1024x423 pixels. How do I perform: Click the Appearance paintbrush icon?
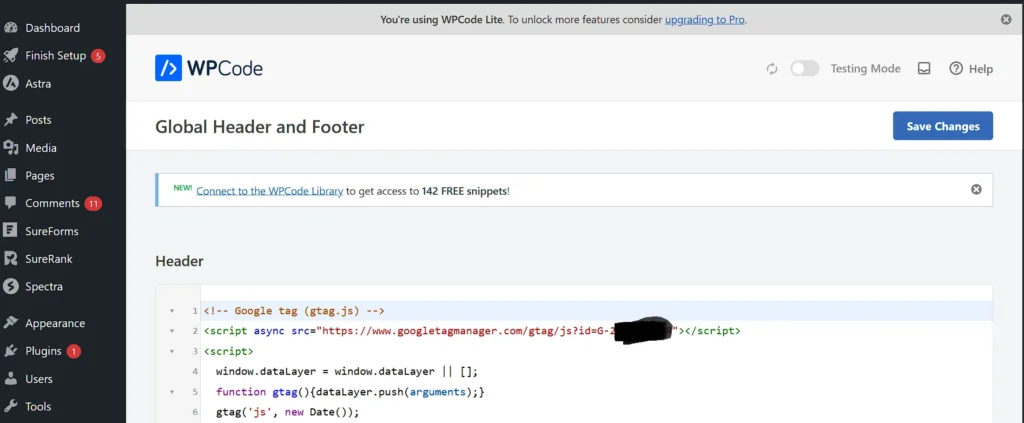pyautogui.click(x=10, y=323)
